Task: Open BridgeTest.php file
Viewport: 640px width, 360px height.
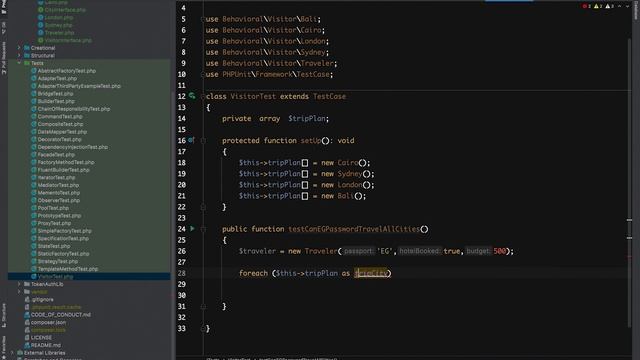Action: point(56,93)
